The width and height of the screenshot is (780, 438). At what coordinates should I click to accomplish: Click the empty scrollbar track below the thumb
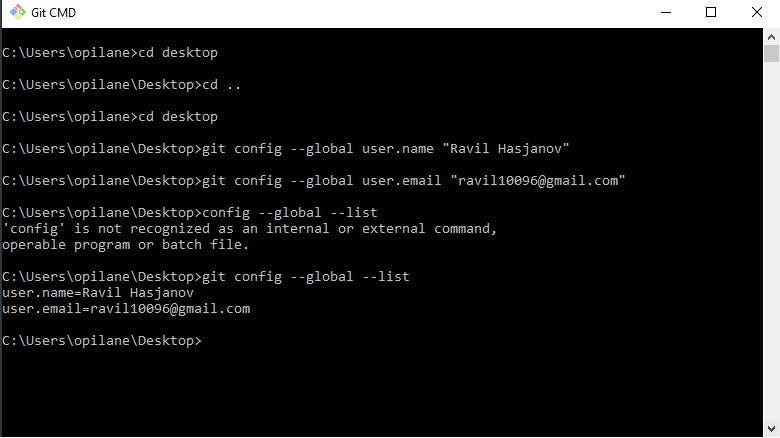point(772,250)
